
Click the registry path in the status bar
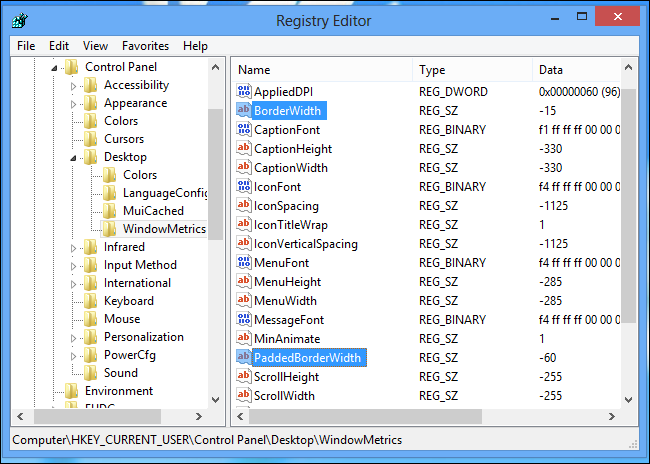tap(207, 440)
